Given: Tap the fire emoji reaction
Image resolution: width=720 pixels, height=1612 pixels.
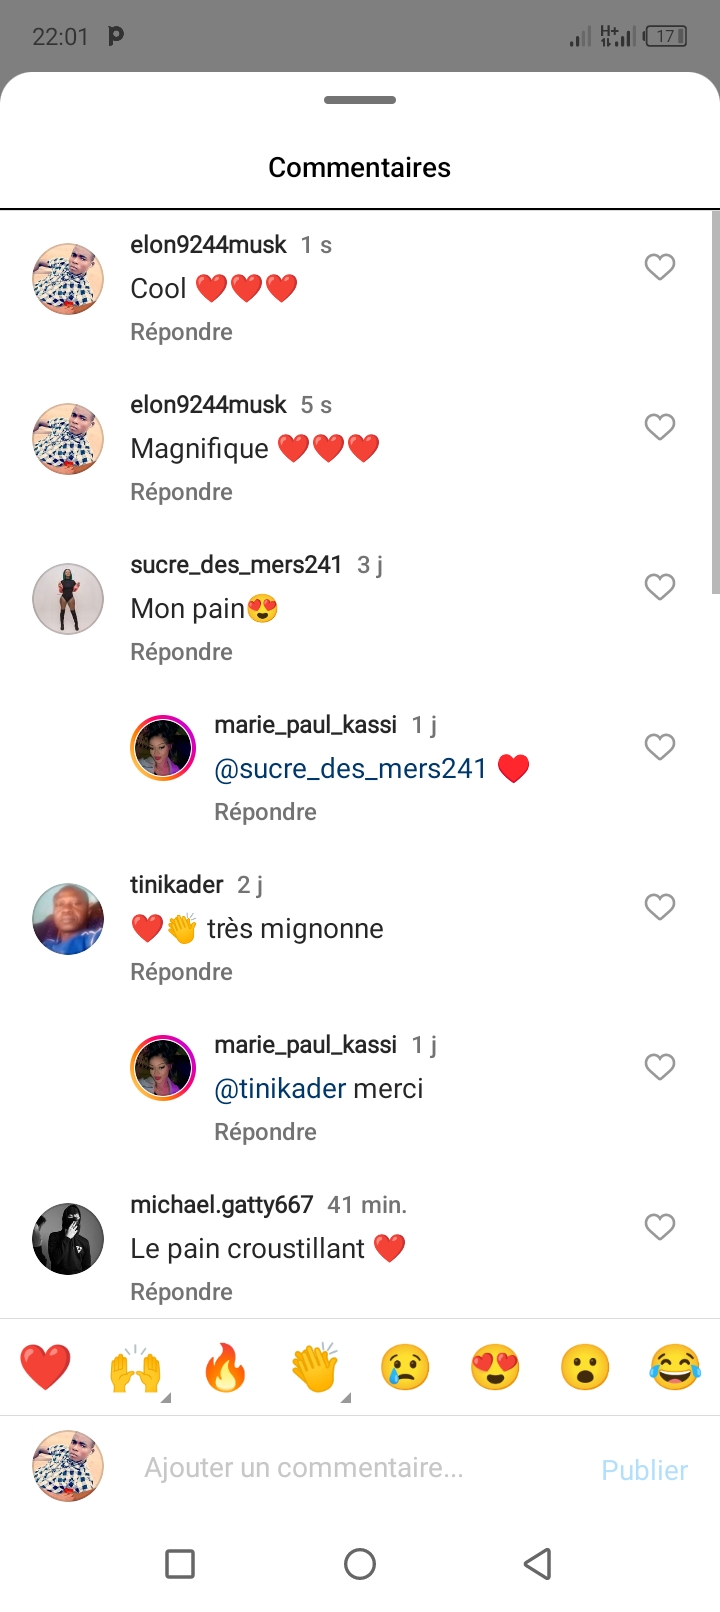Looking at the screenshot, I should click(x=225, y=1367).
